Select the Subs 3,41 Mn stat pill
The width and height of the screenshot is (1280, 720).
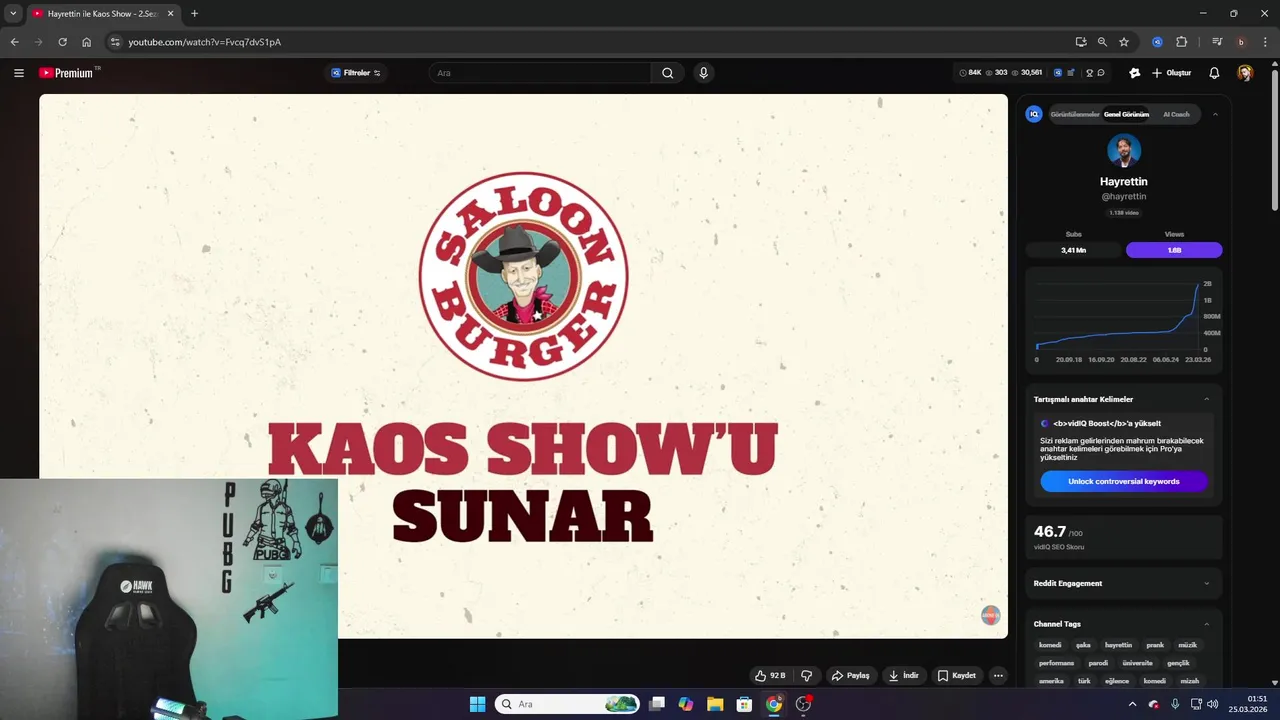click(1074, 250)
